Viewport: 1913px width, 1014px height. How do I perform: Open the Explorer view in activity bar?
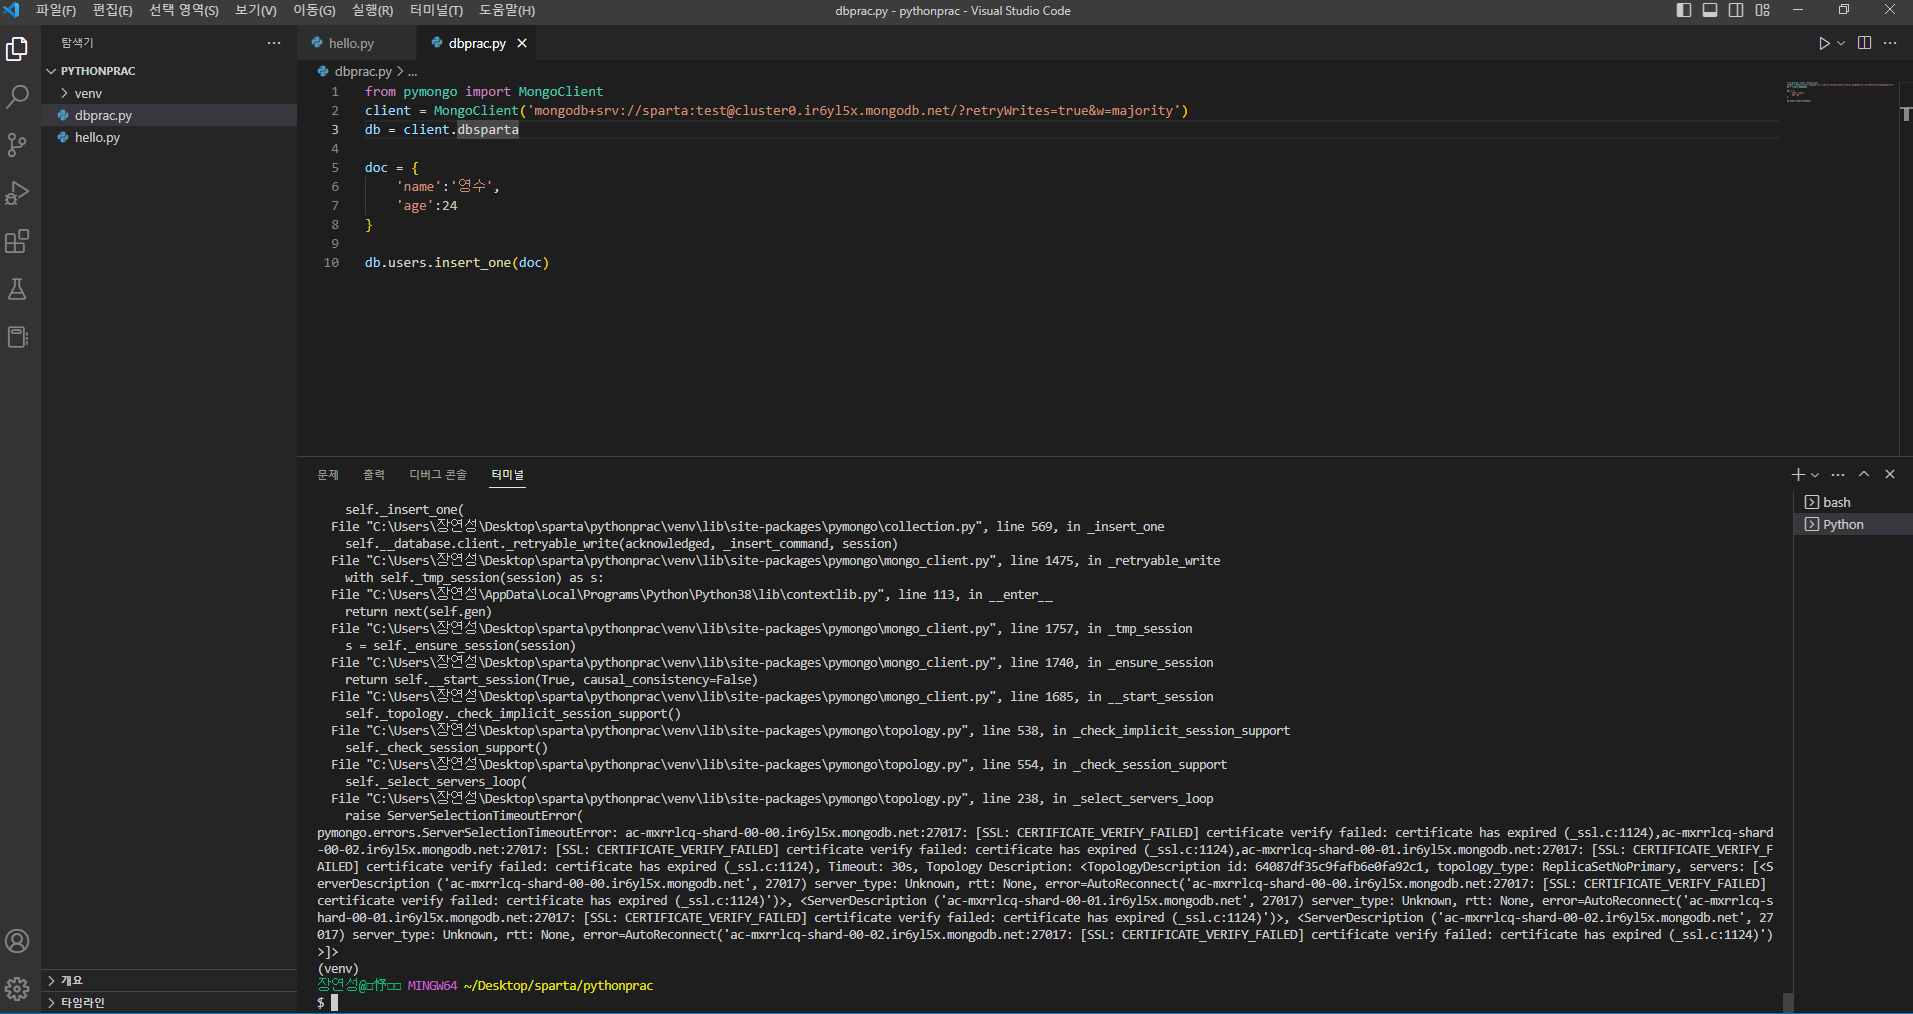pyautogui.click(x=18, y=48)
